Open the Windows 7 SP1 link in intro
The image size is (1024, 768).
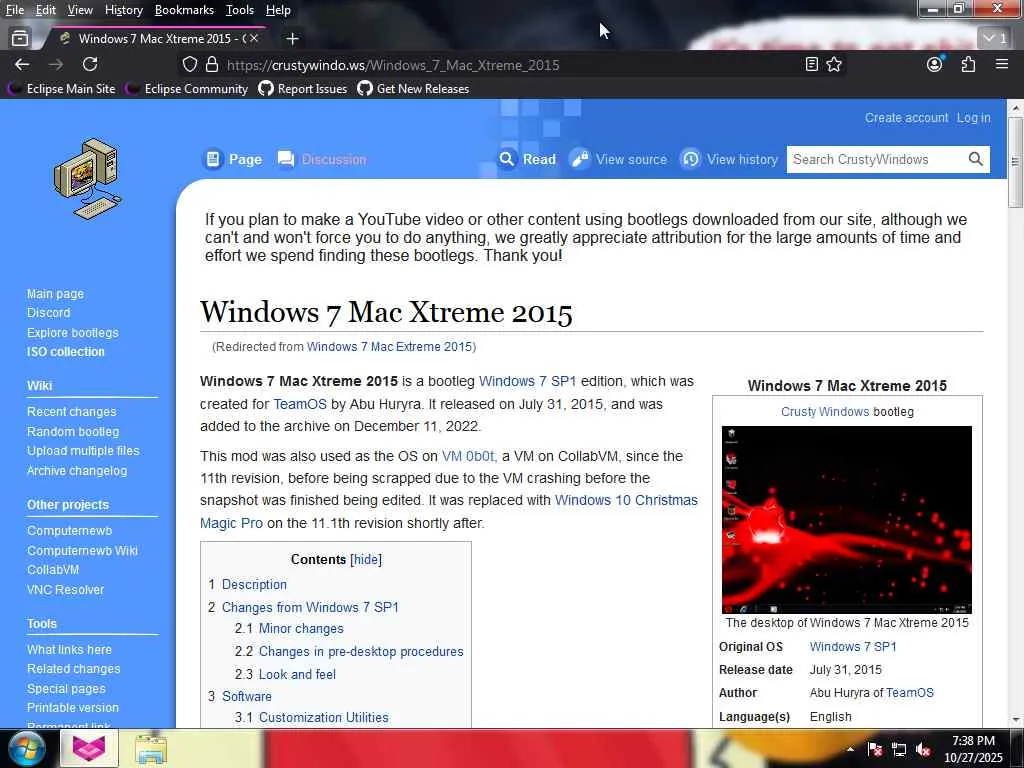point(528,381)
